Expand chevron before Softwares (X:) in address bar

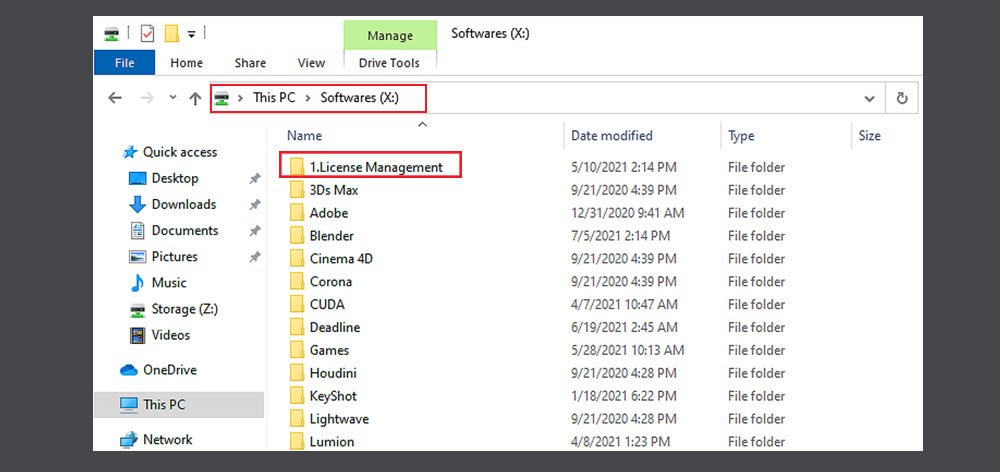click(x=307, y=98)
